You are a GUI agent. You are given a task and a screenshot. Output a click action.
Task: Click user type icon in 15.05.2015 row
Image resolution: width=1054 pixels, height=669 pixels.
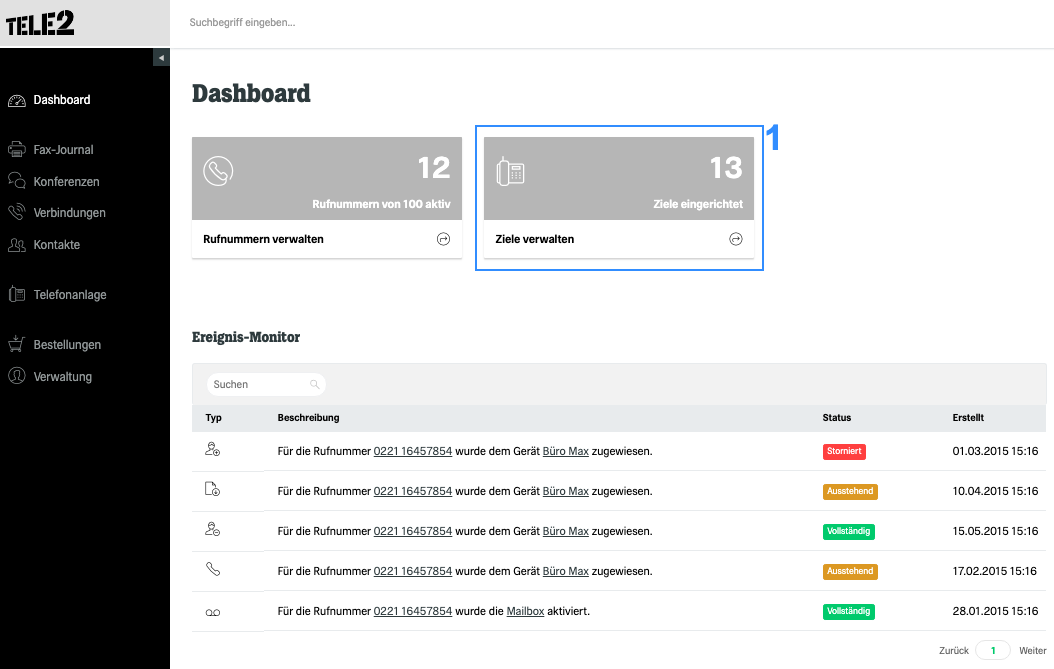click(212, 529)
